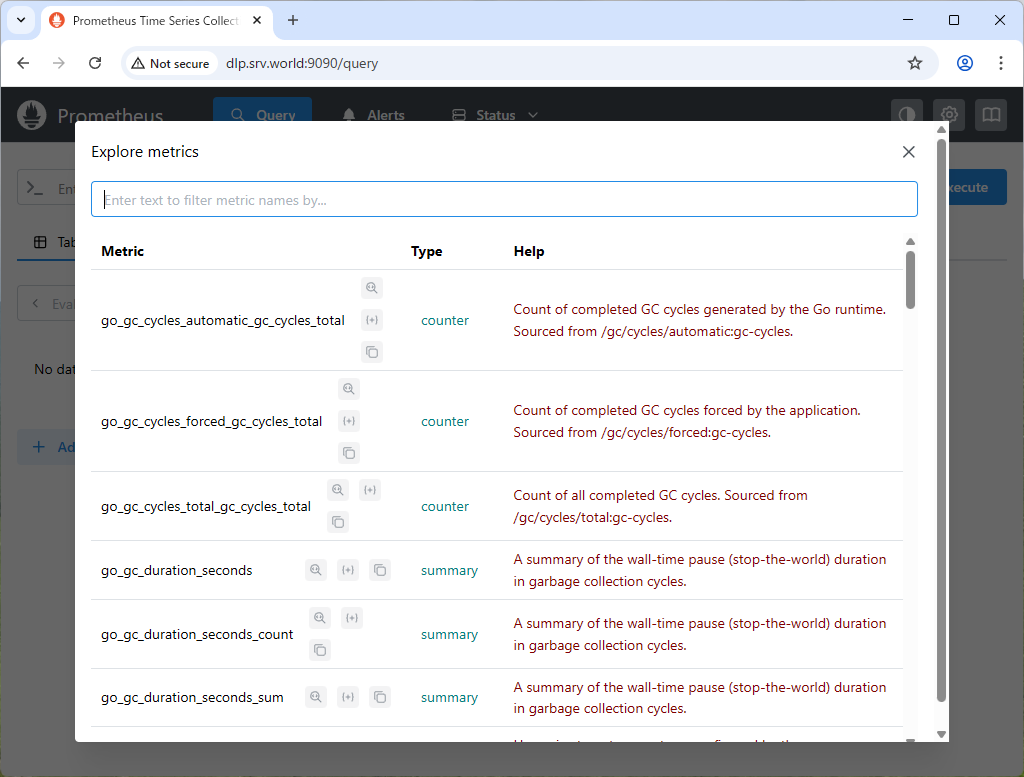Click insert icon for go_gc_cycles_total_gc_cycles_total
The width and height of the screenshot is (1024, 777).
click(x=370, y=490)
